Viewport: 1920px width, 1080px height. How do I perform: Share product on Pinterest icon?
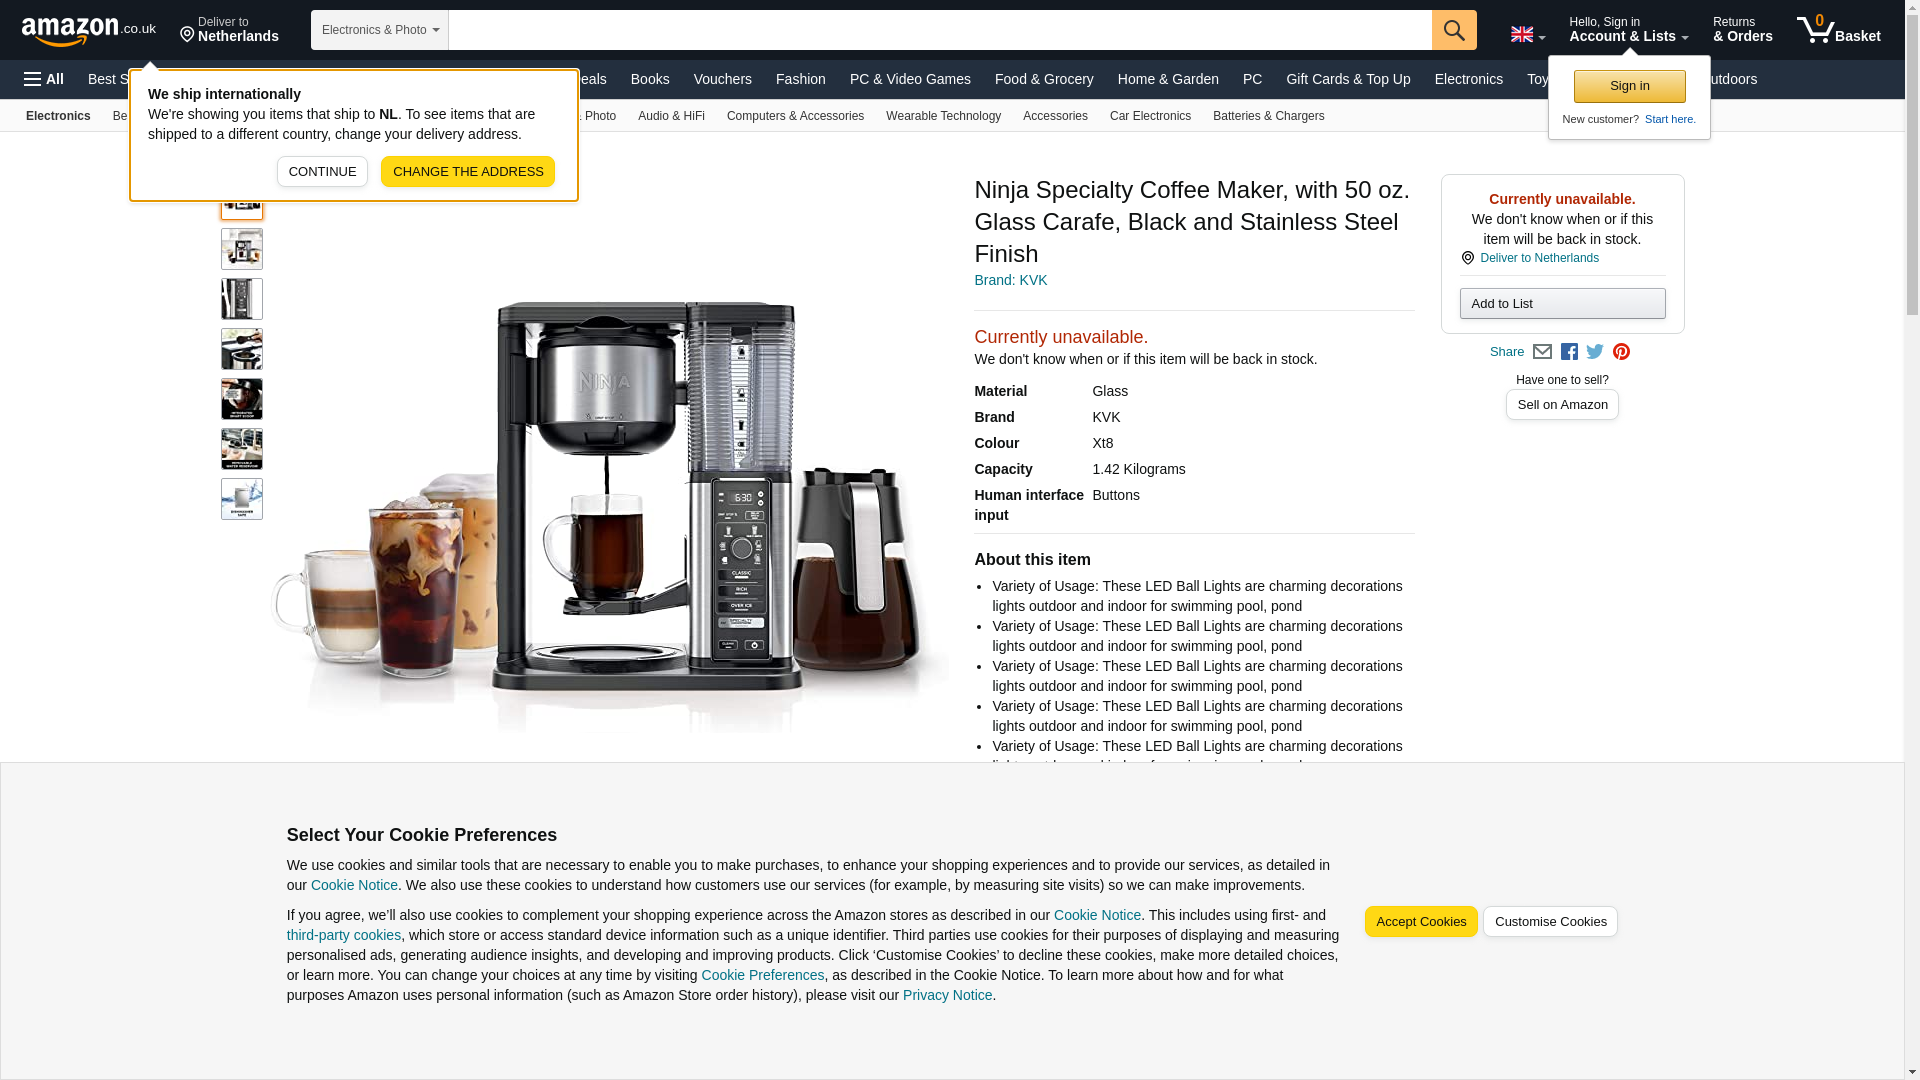click(x=1621, y=352)
